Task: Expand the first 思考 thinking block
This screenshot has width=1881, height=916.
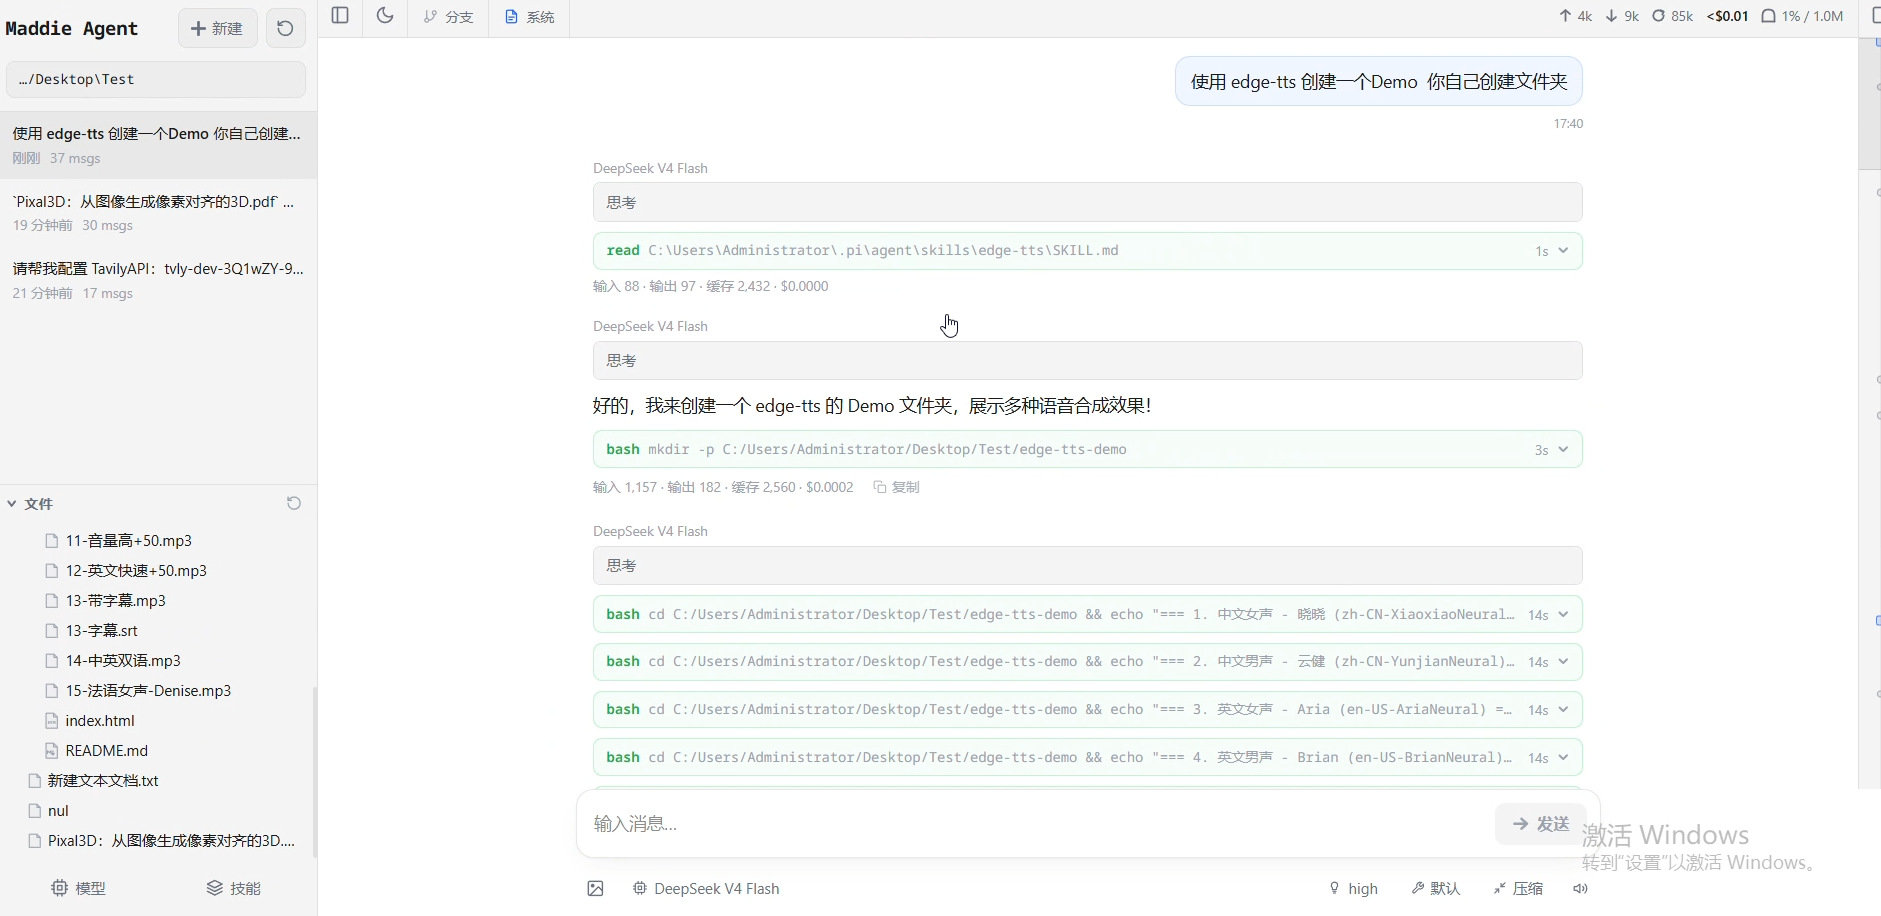Action: click(1087, 202)
